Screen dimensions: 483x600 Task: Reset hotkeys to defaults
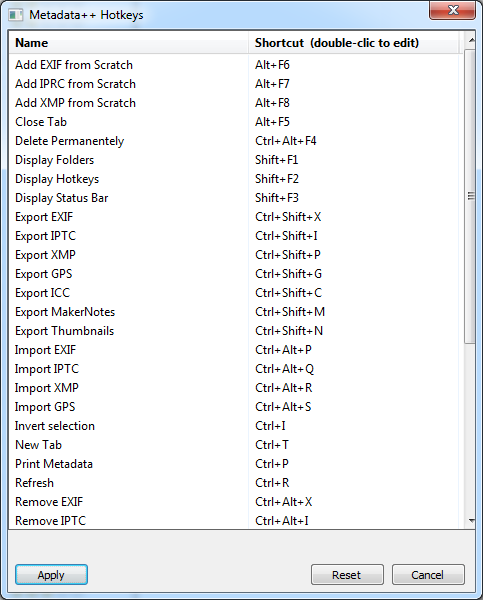[x=347, y=575]
